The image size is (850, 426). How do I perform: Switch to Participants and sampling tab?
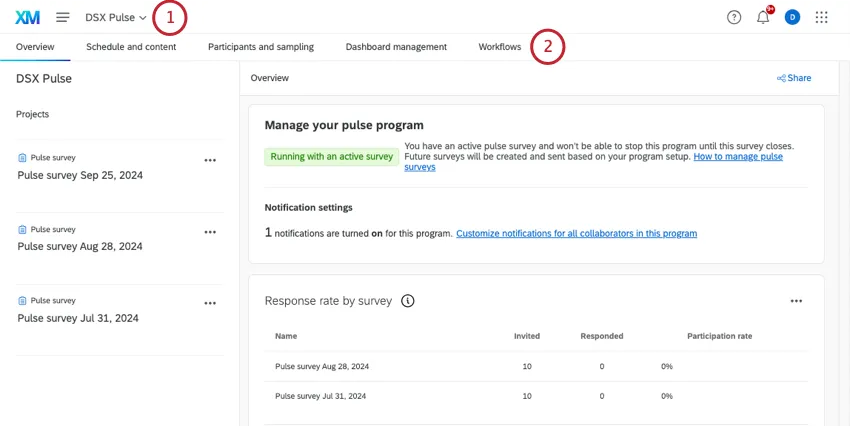click(260, 47)
